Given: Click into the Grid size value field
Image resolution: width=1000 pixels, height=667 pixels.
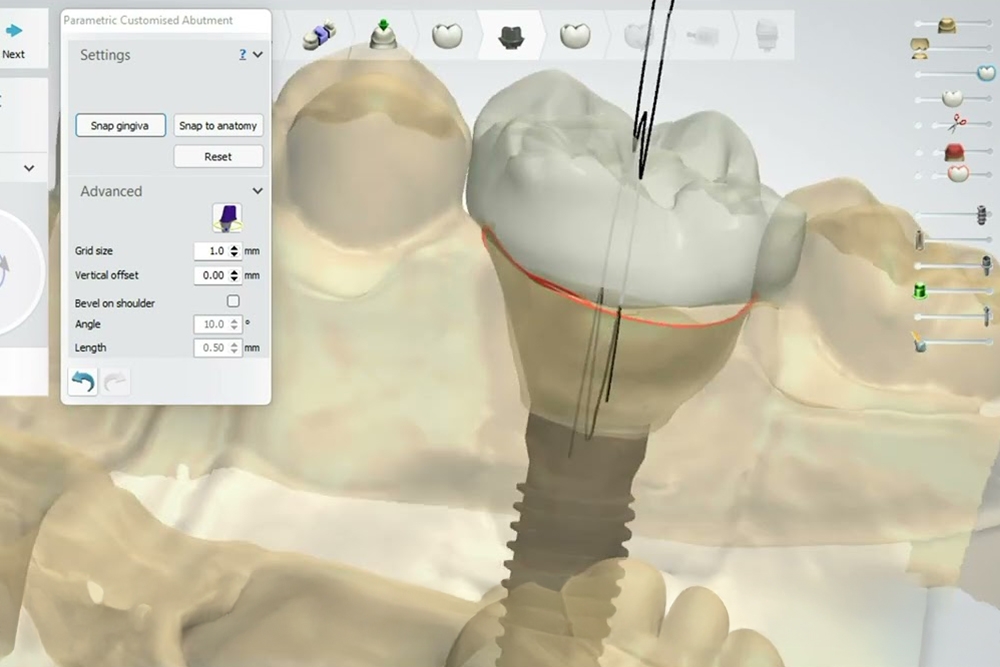Looking at the screenshot, I should coord(210,251).
